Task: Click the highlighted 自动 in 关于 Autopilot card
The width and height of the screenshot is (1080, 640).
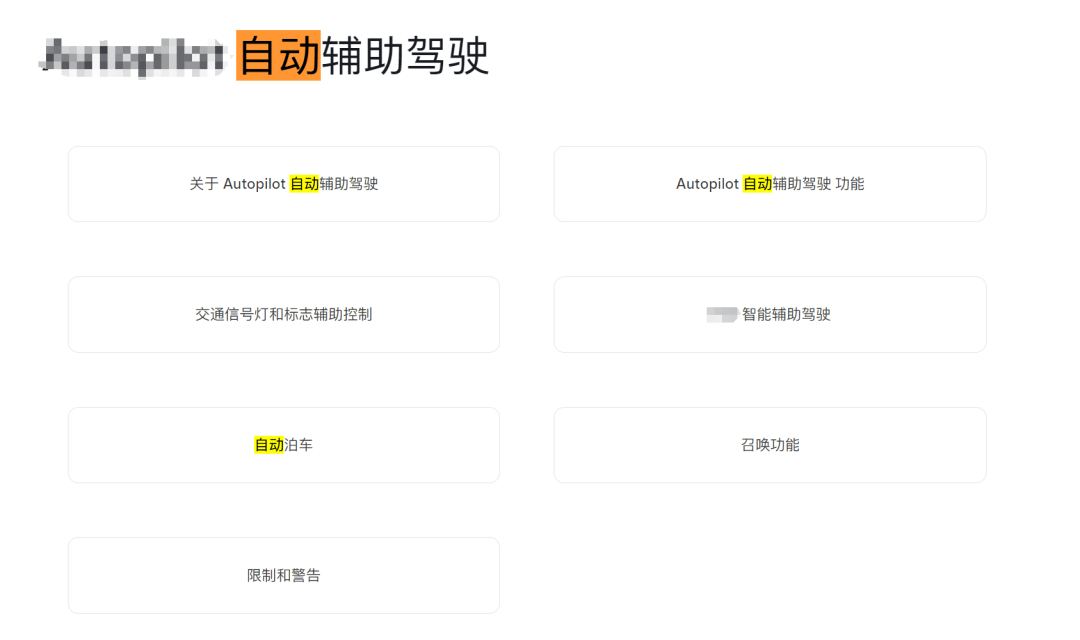Action: pyautogui.click(x=304, y=184)
